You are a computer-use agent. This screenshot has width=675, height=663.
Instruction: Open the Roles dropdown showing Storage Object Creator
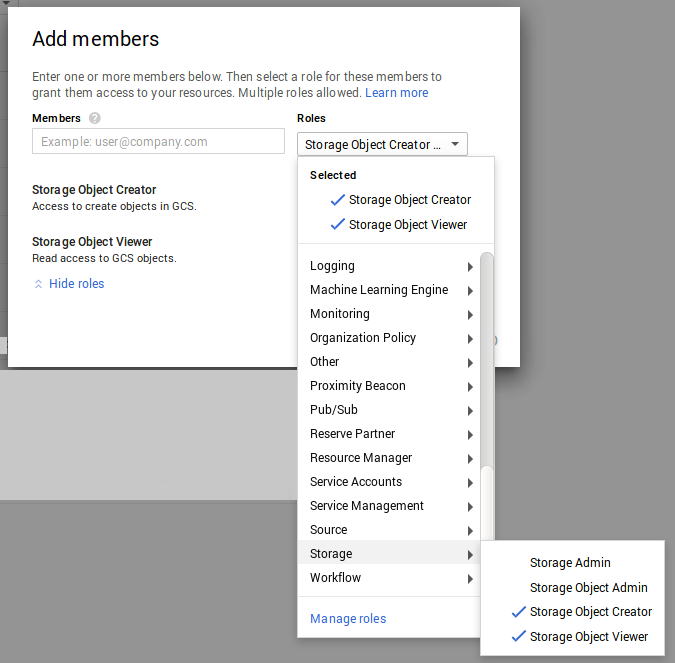(x=382, y=144)
